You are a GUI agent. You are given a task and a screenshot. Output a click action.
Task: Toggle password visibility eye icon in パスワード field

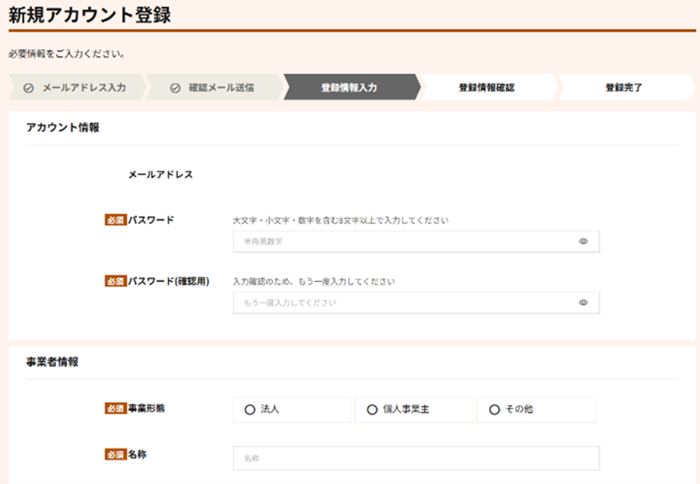click(x=583, y=242)
